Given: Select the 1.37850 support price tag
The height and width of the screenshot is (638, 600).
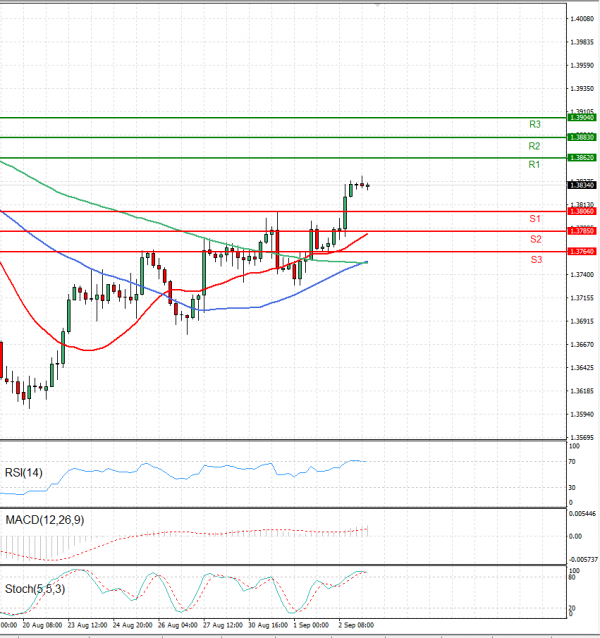Looking at the screenshot, I should coord(582,231).
